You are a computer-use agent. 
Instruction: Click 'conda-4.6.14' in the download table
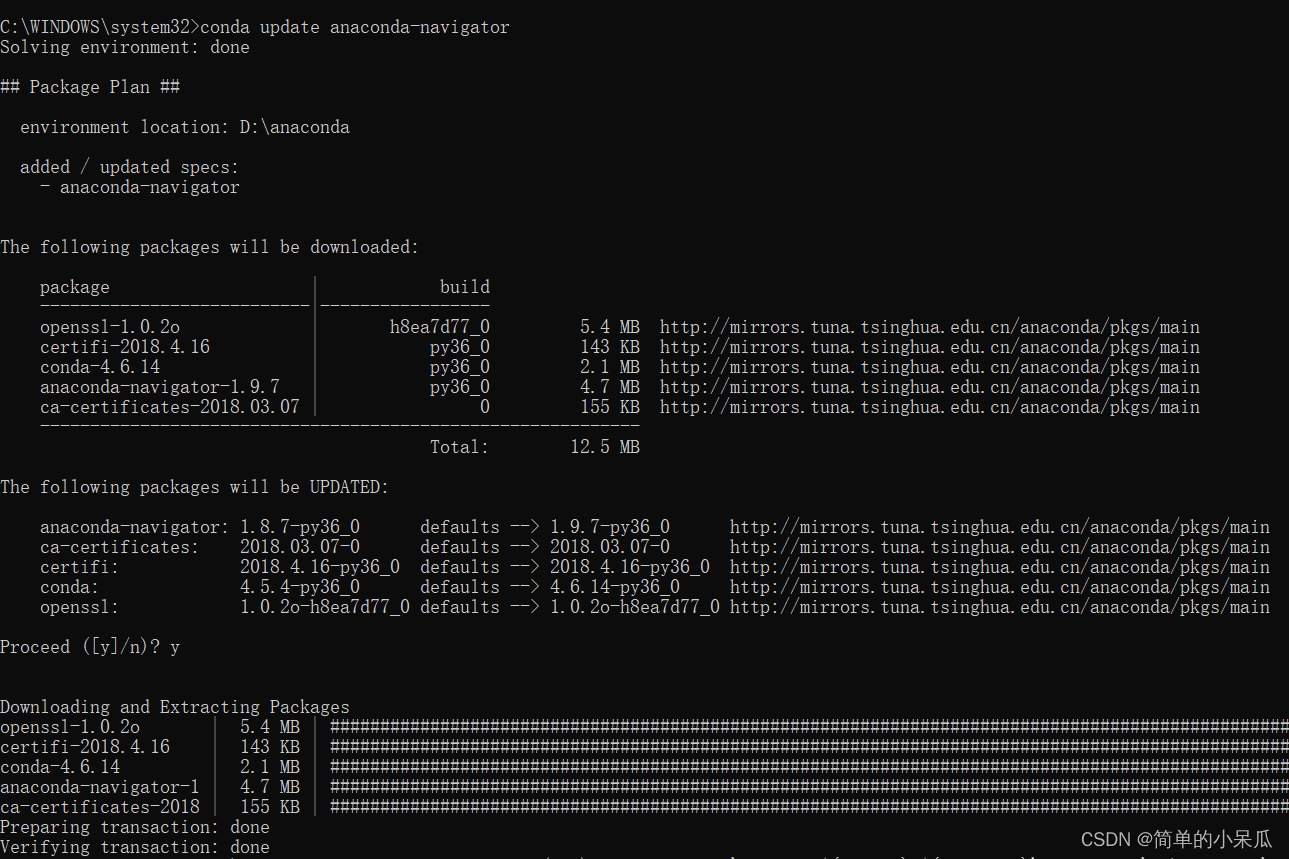(x=100, y=367)
